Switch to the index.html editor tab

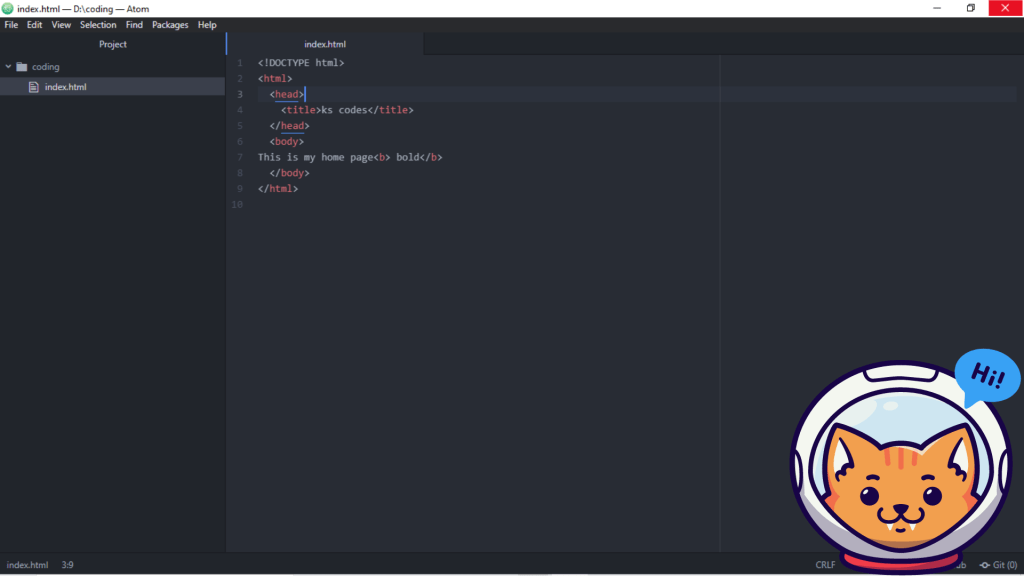[325, 44]
